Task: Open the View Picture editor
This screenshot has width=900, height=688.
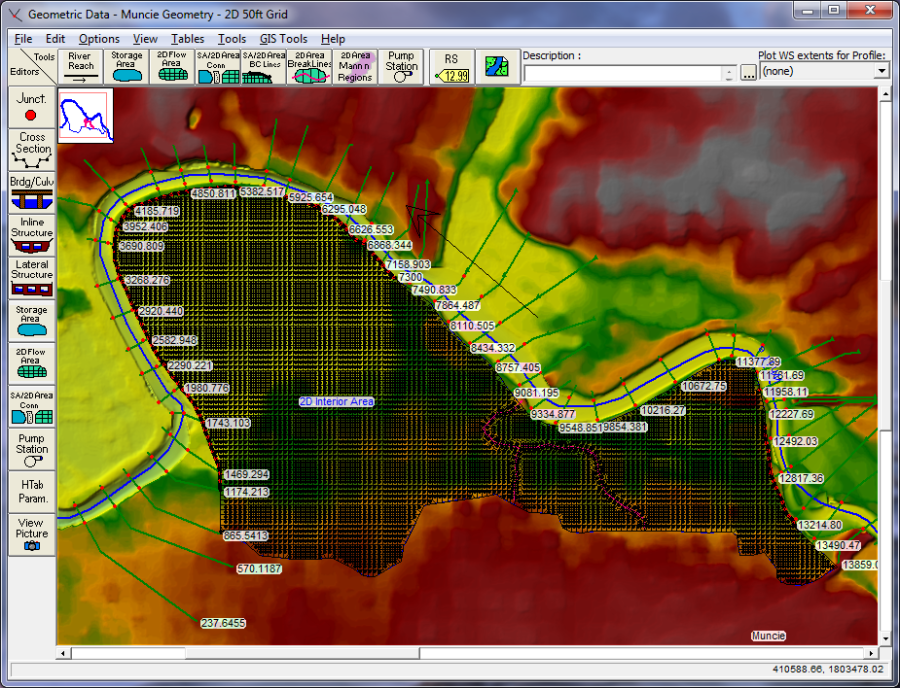Action: click(31, 534)
